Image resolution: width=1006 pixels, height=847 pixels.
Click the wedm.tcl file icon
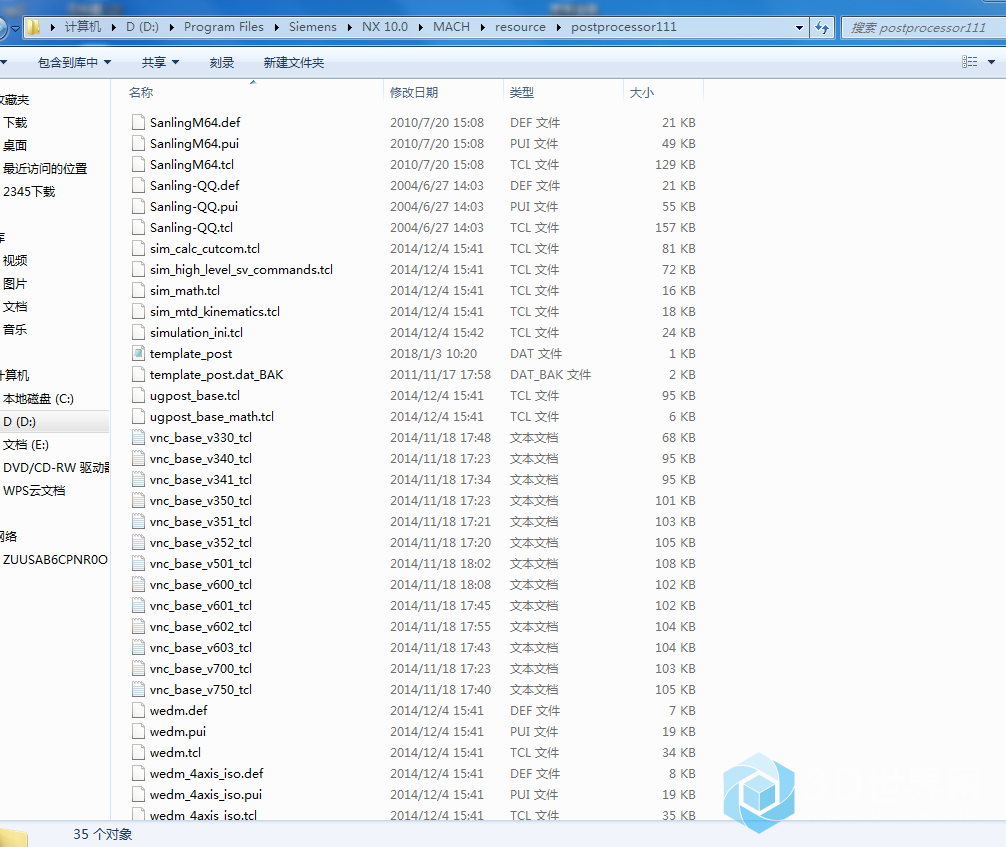point(138,752)
